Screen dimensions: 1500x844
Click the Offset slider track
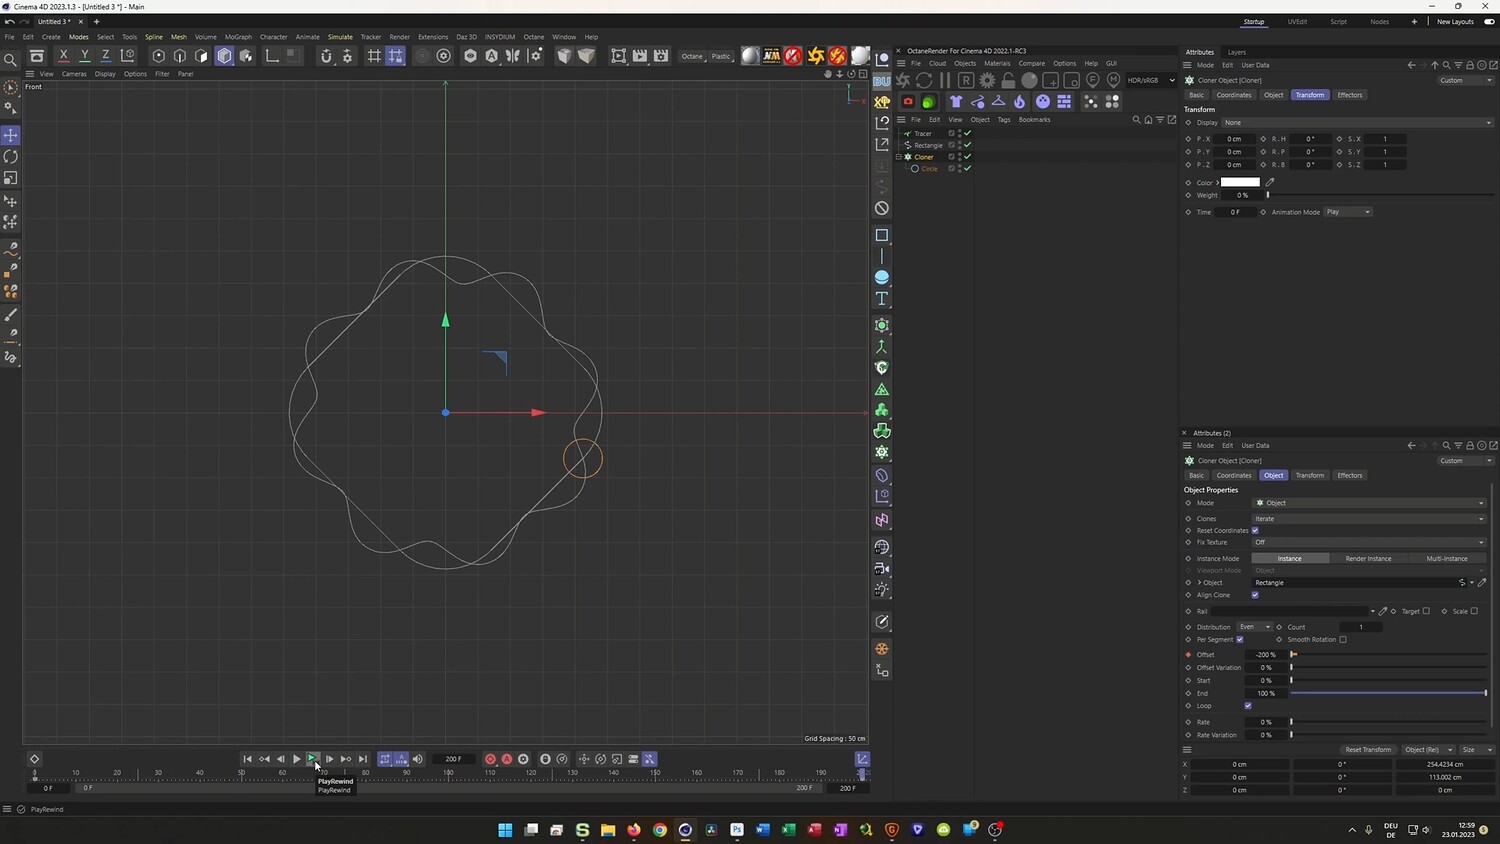(x=1388, y=655)
